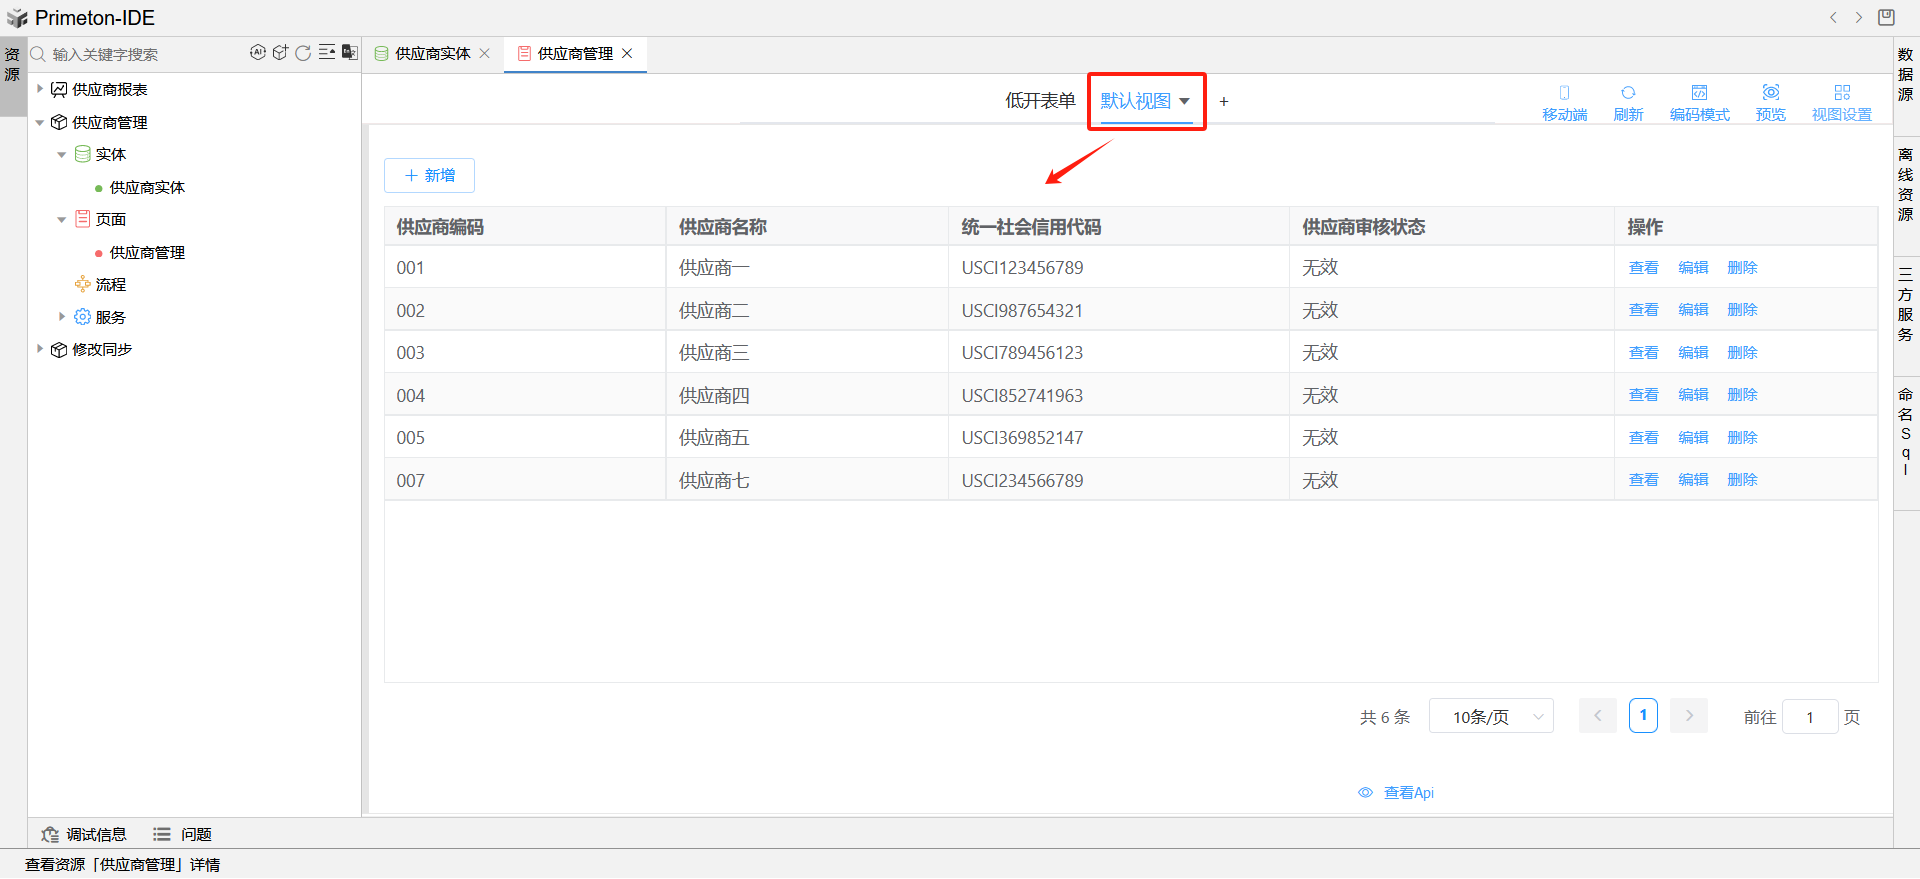Viewport: 1920px width, 879px height.
Task: Click the save icon in title bar
Action: (x=1886, y=17)
